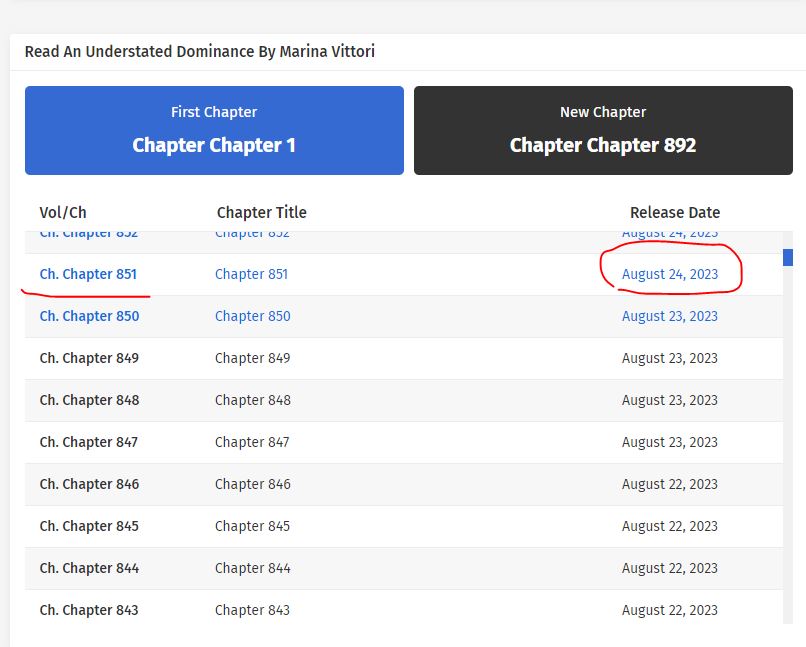Click the Chapter 850 title link

(x=252, y=316)
